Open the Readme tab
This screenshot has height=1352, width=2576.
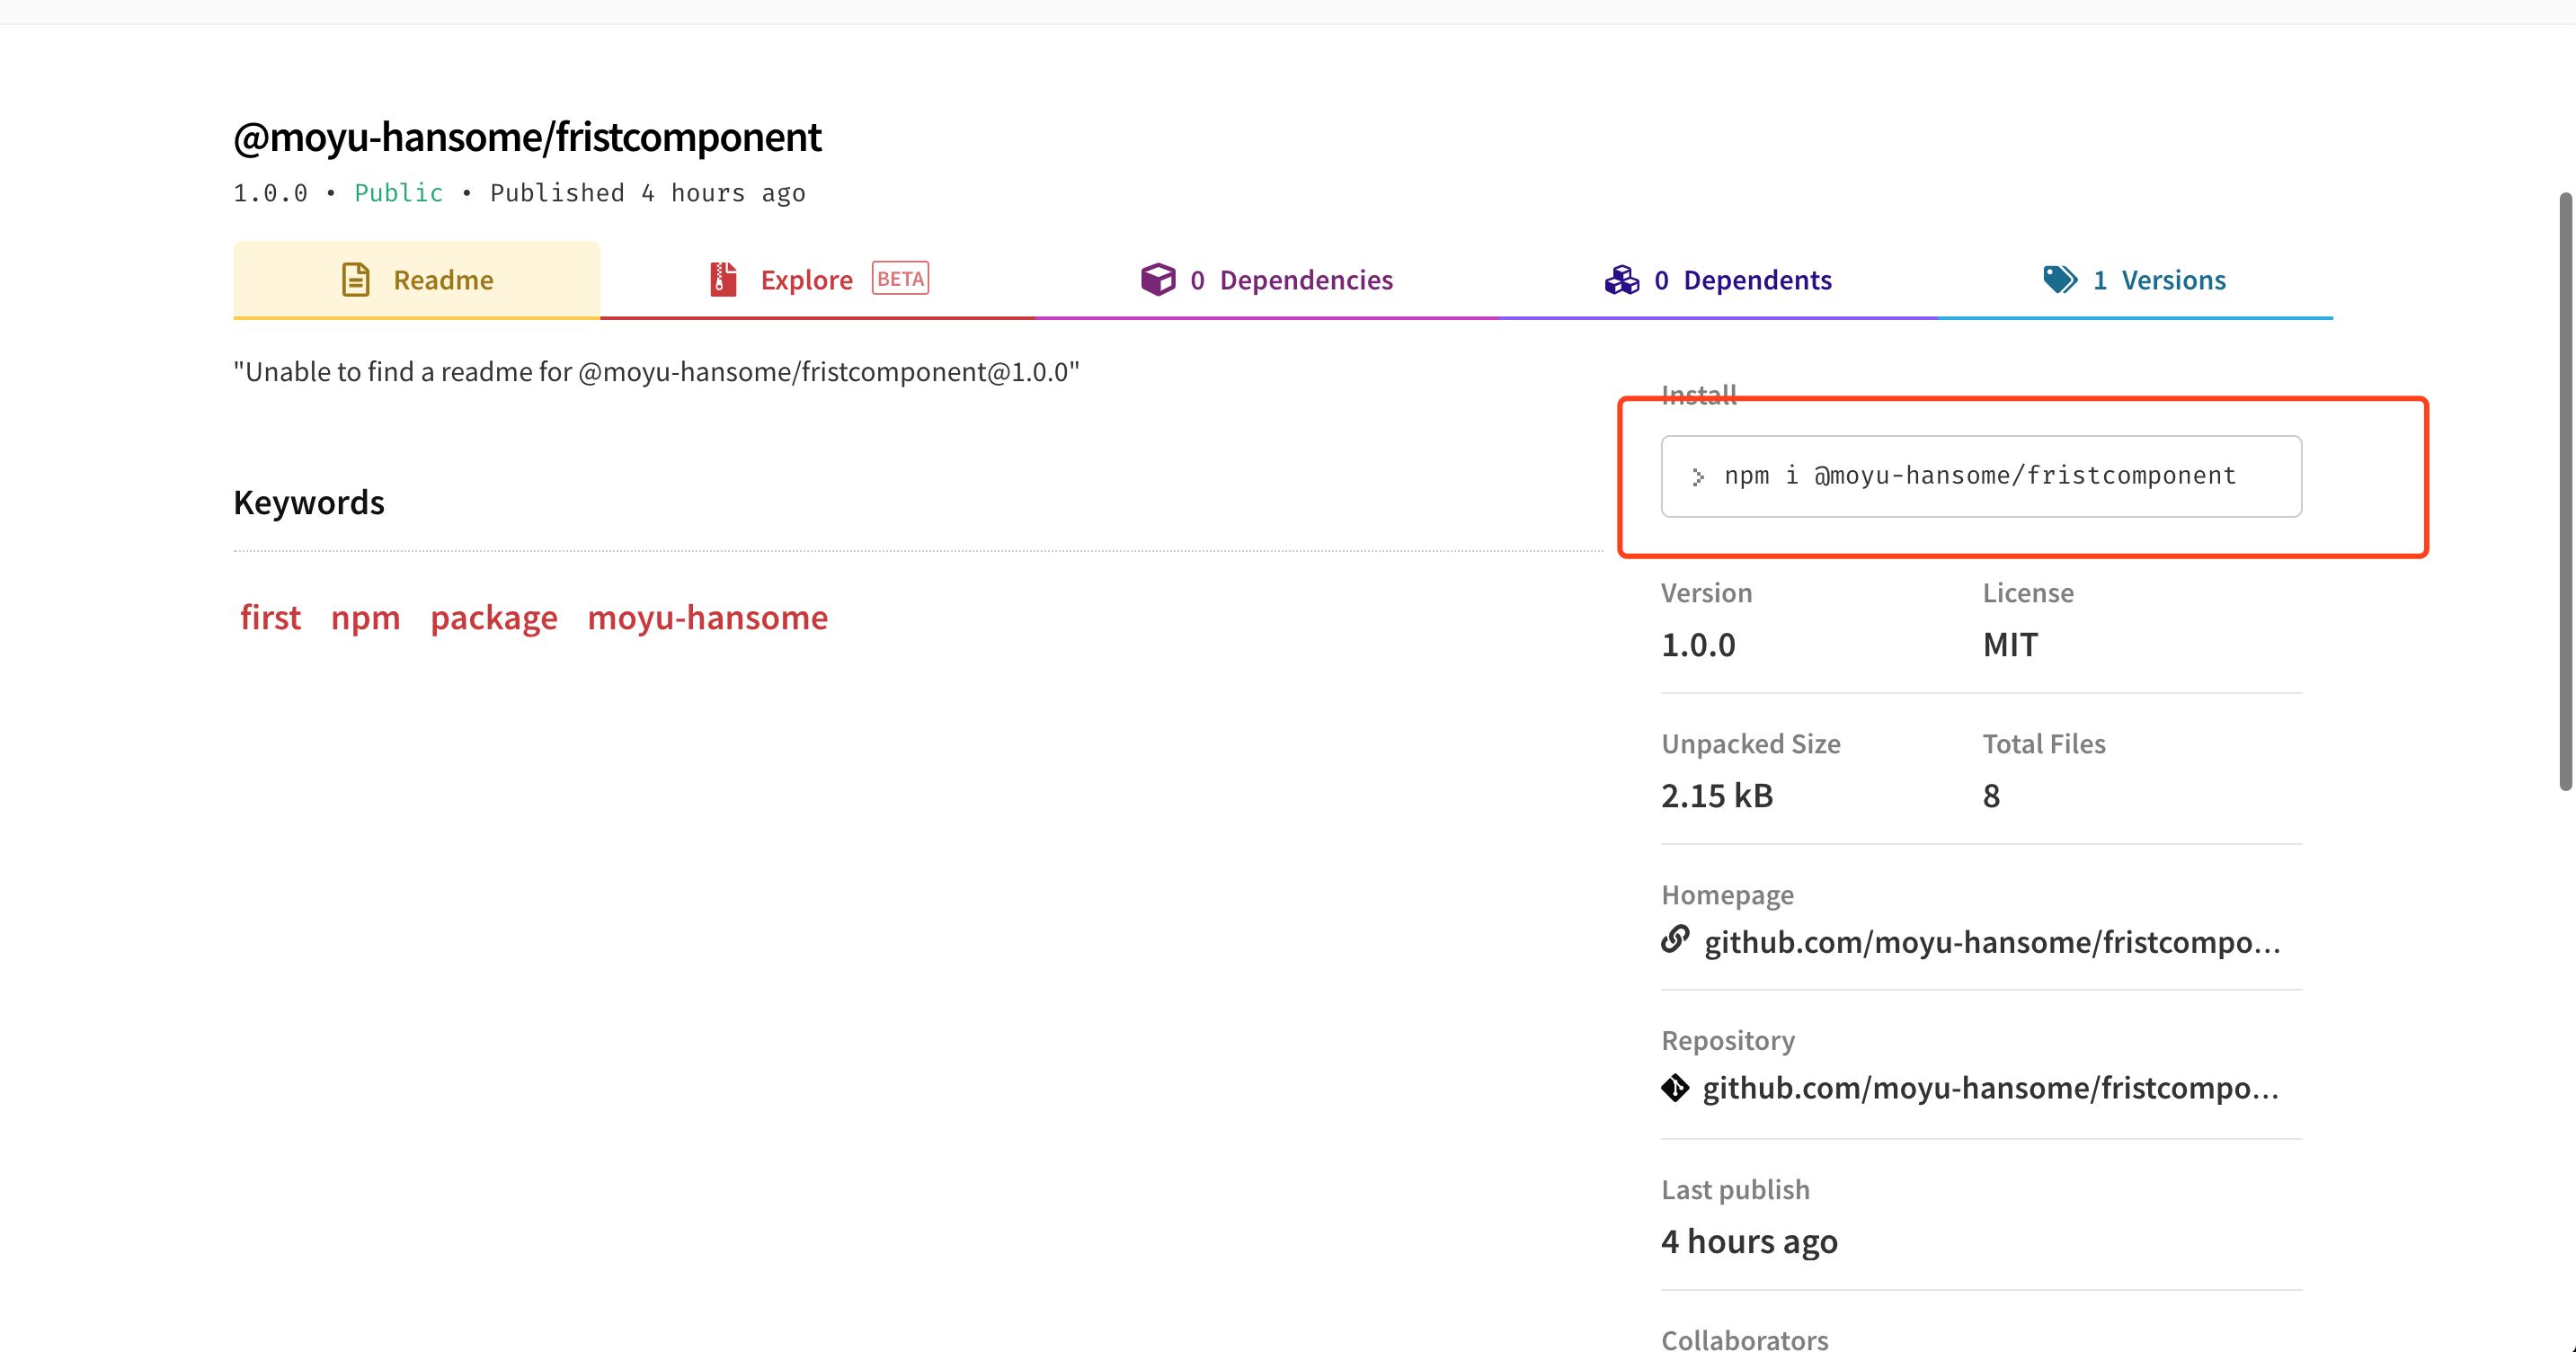click(443, 280)
